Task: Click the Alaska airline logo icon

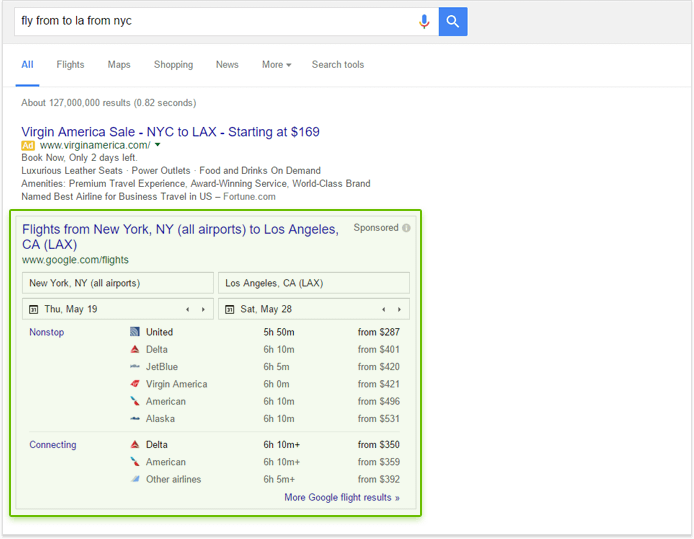Action: [x=135, y=418]
